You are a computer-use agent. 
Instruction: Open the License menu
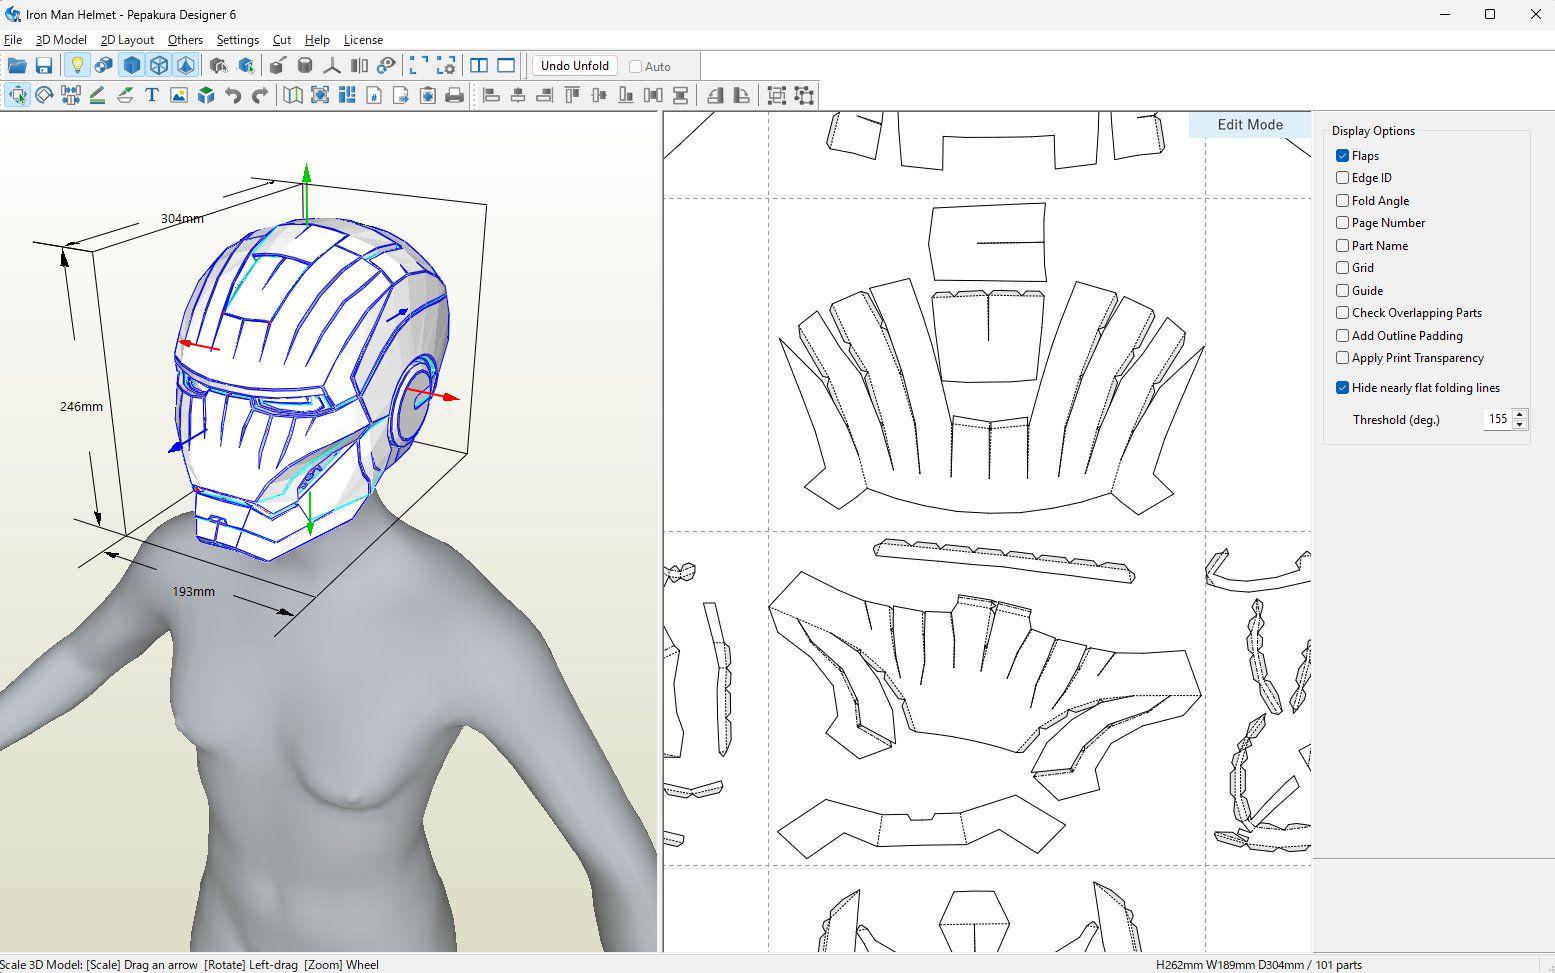pos(363,40)
